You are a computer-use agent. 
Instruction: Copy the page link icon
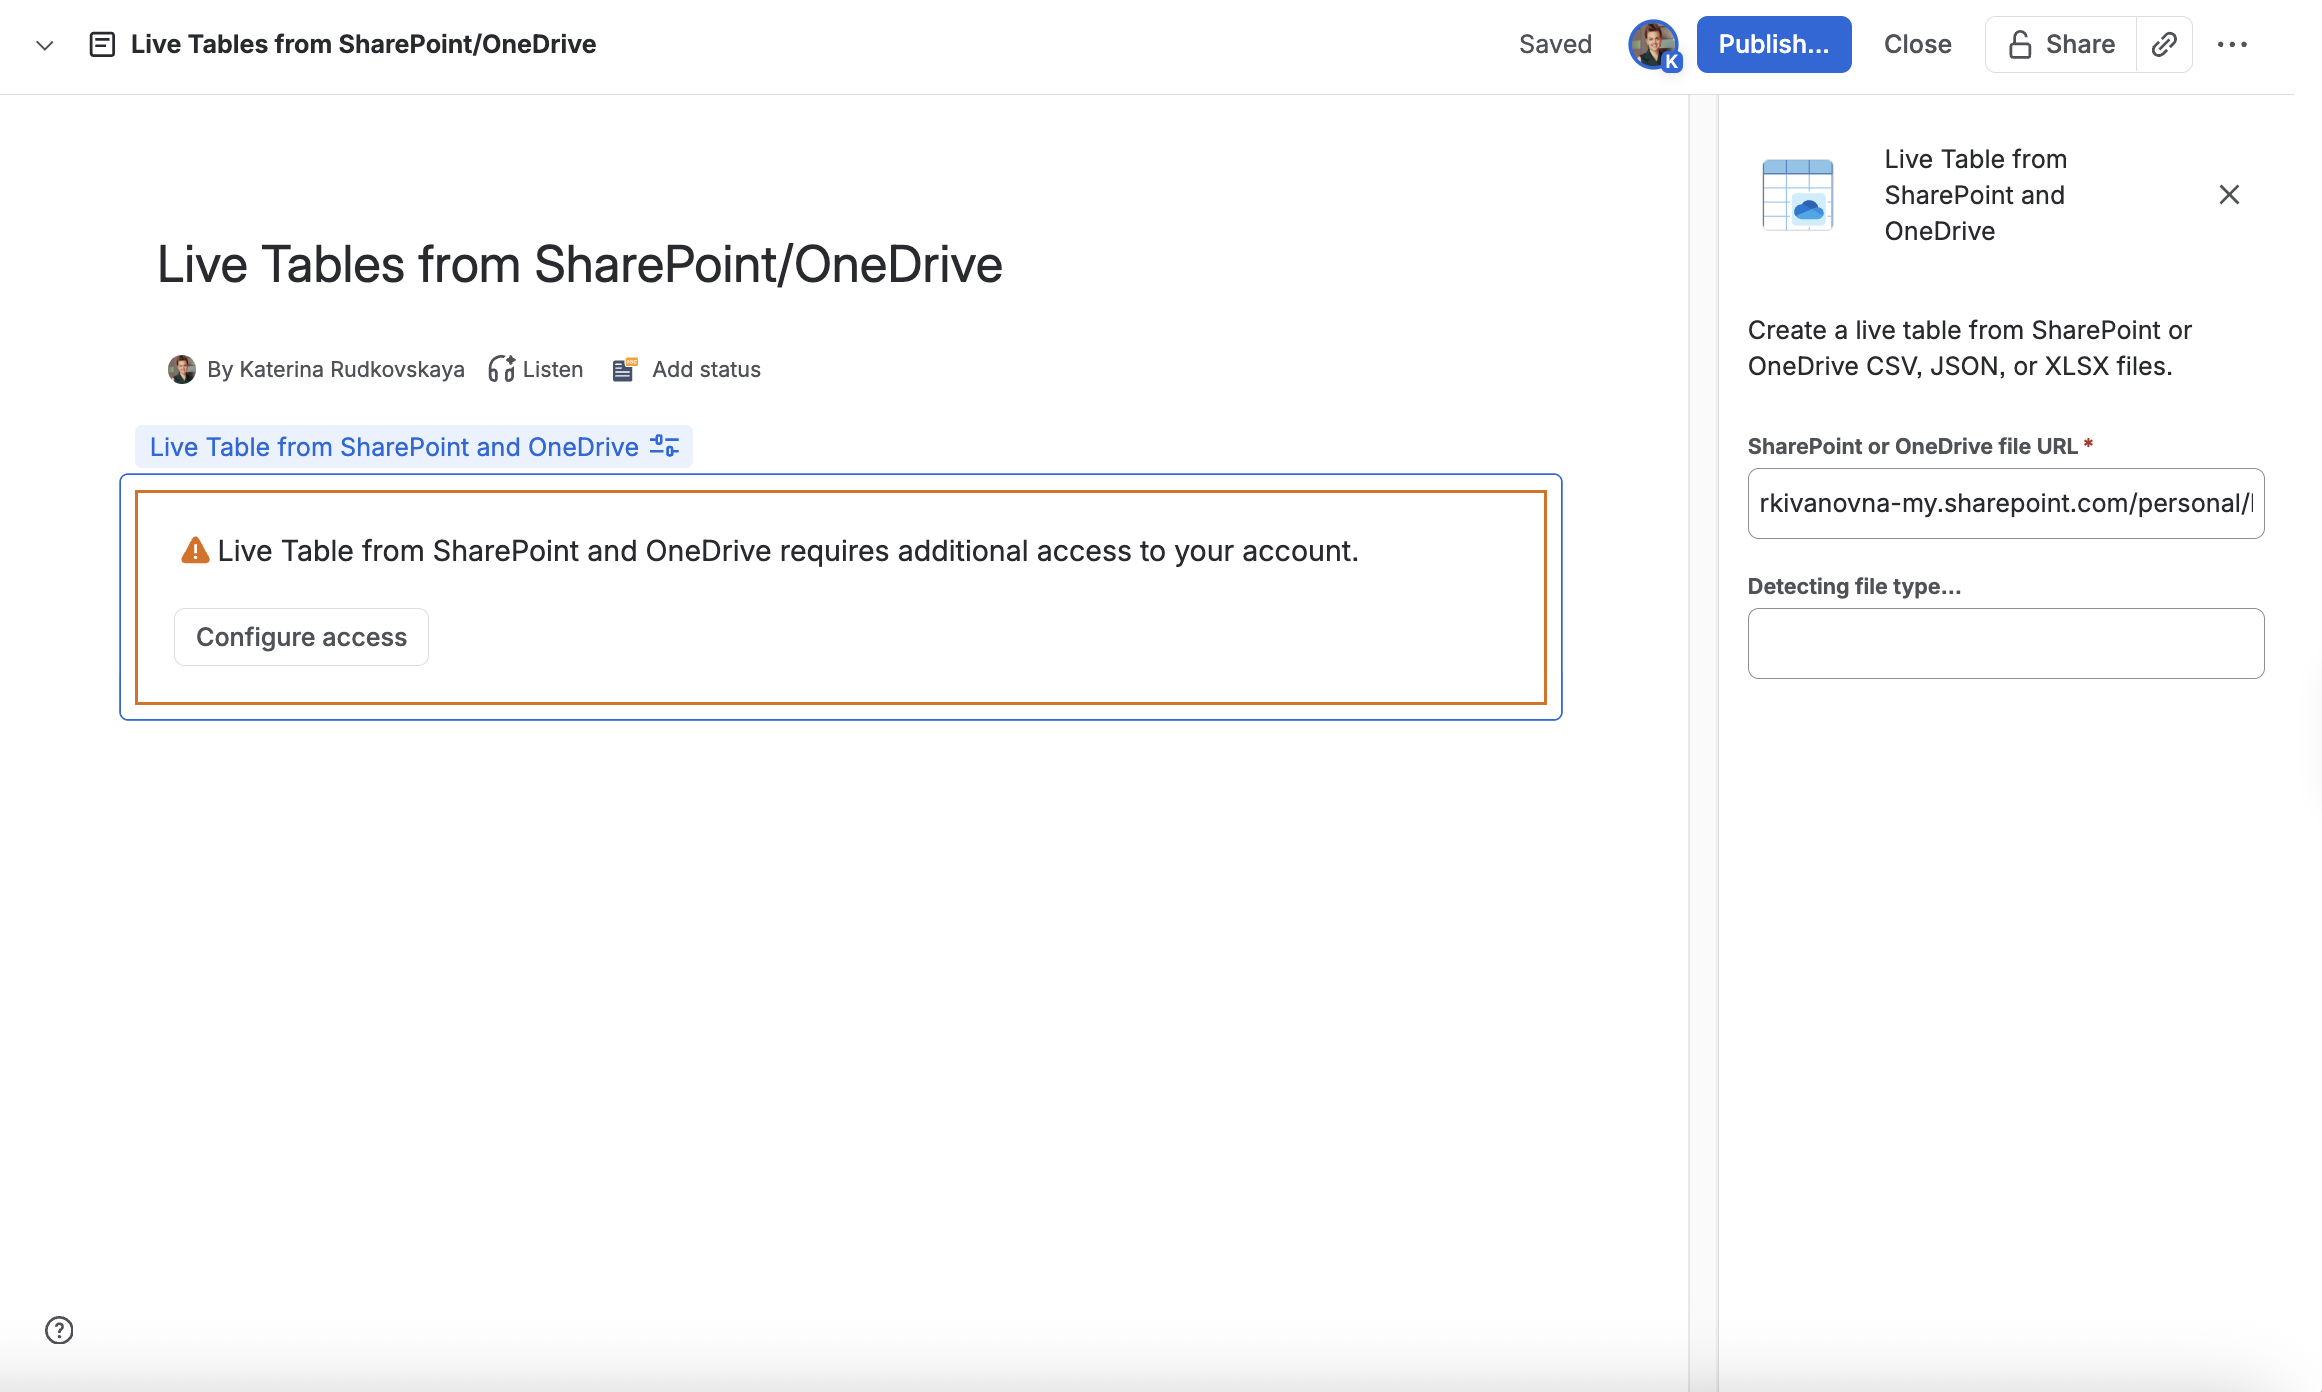pyautogui.click(x=2164, y=44)
